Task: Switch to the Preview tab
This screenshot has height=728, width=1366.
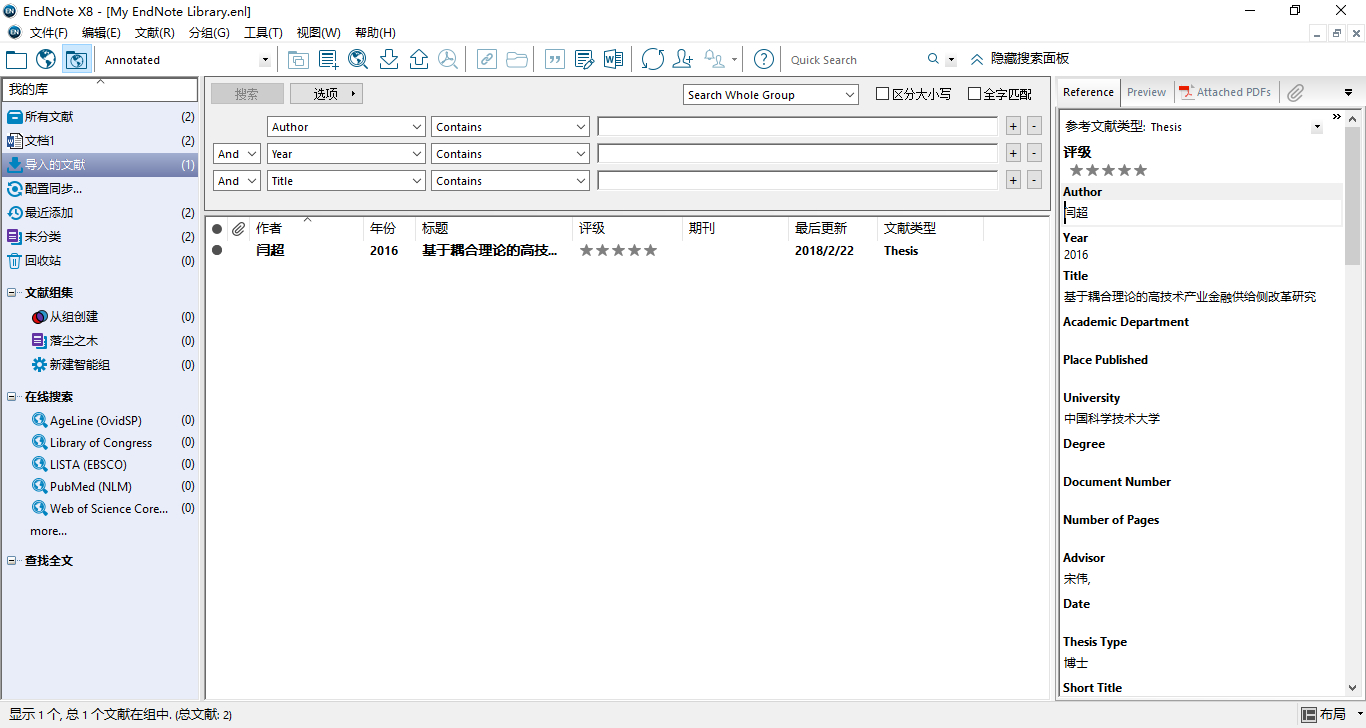Action: [x=1146, y=92]
